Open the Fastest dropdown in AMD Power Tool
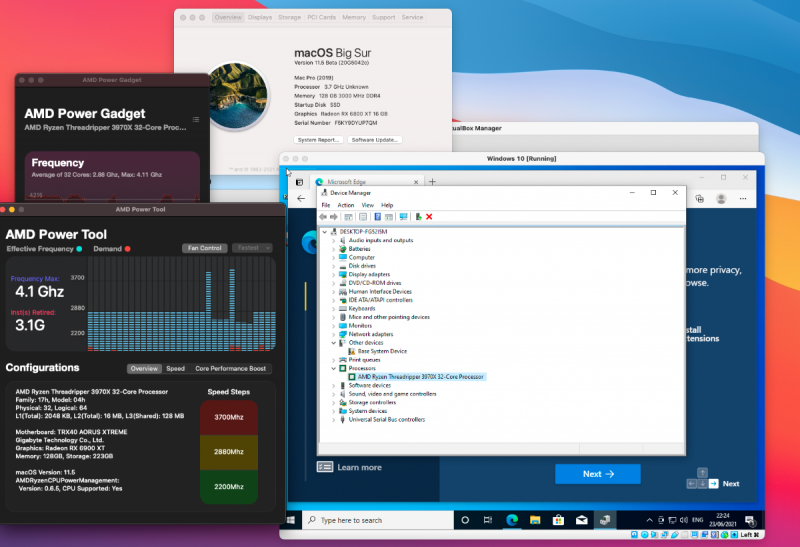 pyautogui.click(x=252, y=248)
